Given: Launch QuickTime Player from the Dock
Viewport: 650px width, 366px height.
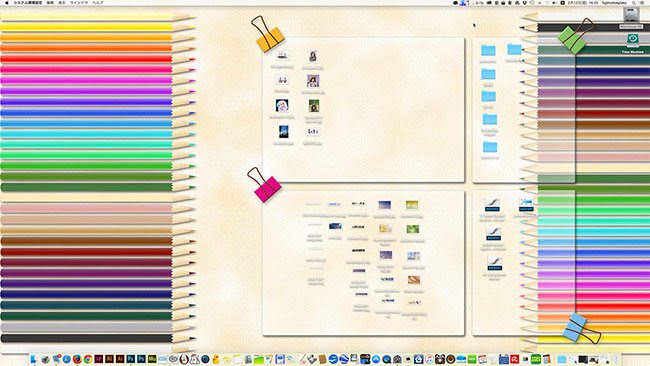Looking at the screenshot, I should (x=387, y=359).
